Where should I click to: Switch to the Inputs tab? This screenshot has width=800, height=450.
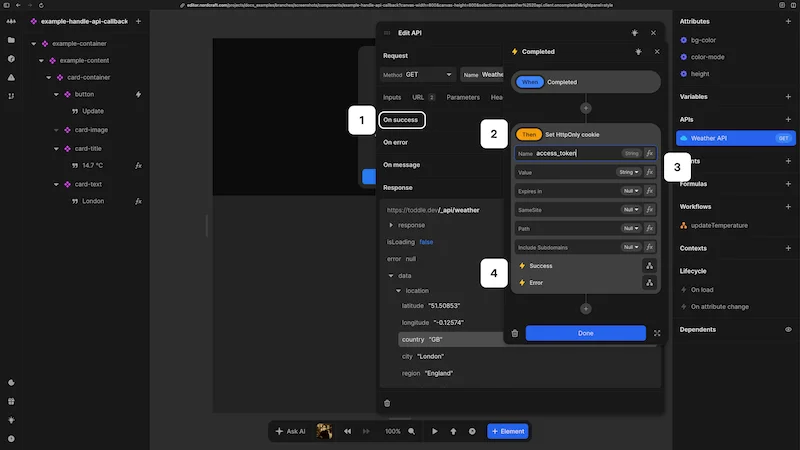click(392, 97)
